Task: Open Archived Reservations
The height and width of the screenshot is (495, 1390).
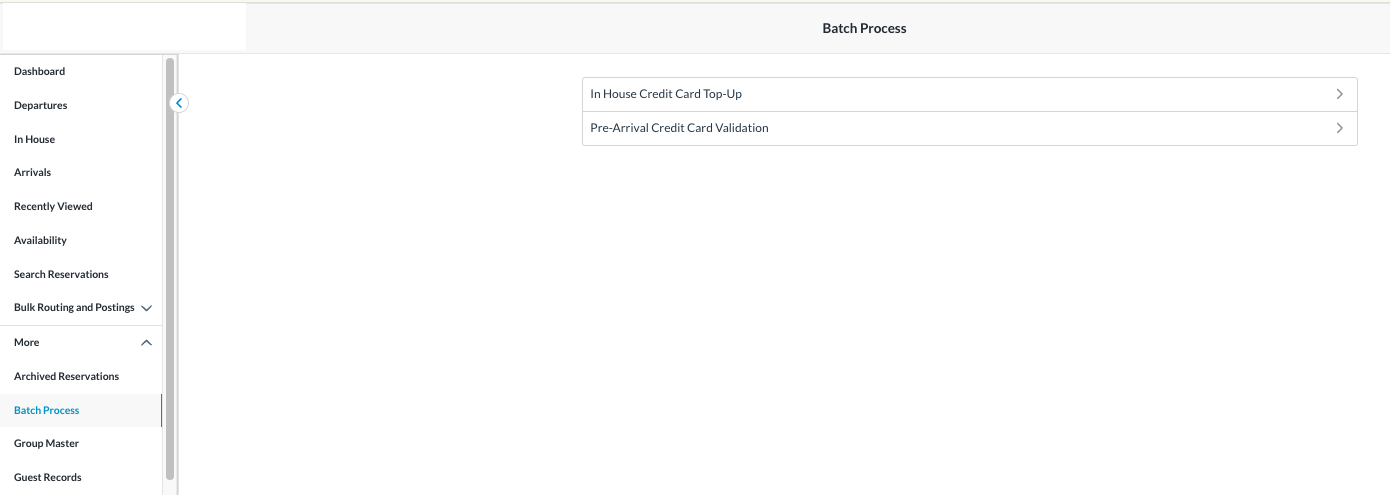Action: (x=66, y=376)
